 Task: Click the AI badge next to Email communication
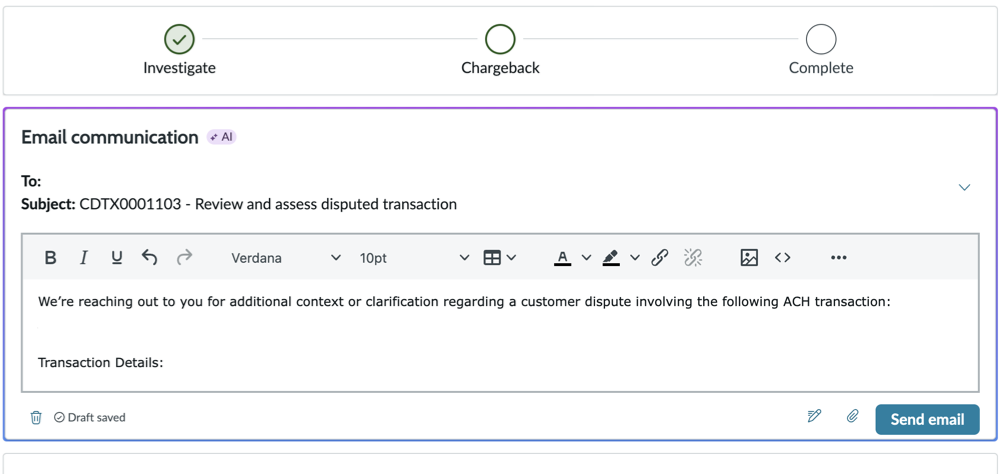click(221, 137)
